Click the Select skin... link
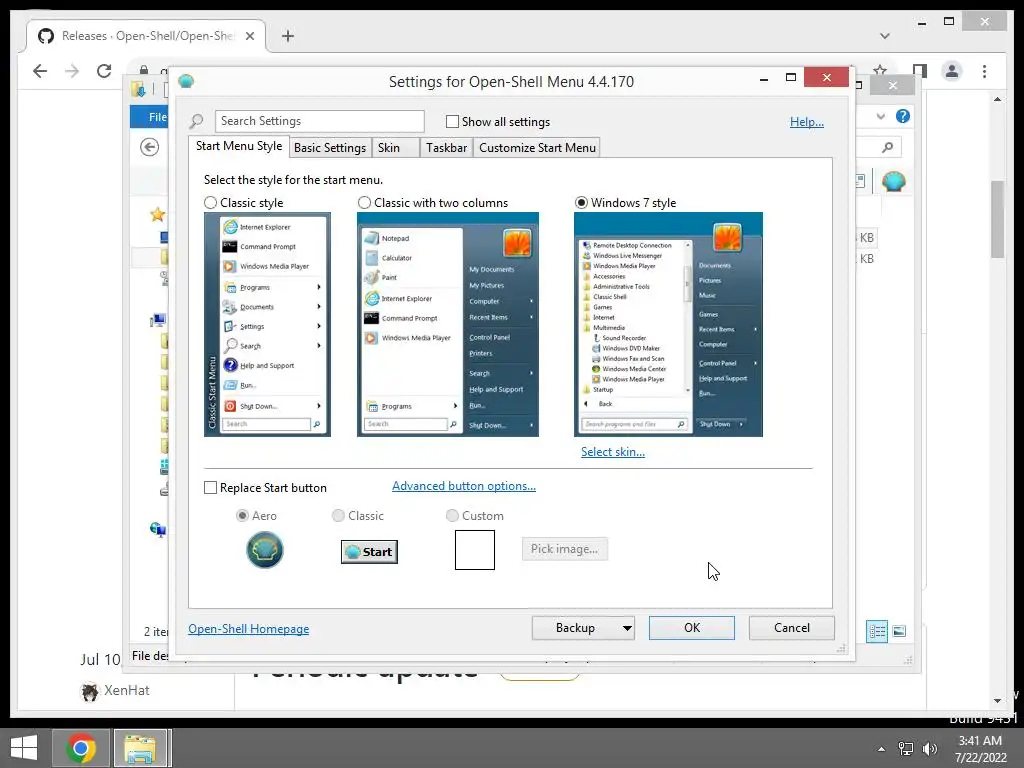Screen dimensions: 1024x768 coord(613,452)
